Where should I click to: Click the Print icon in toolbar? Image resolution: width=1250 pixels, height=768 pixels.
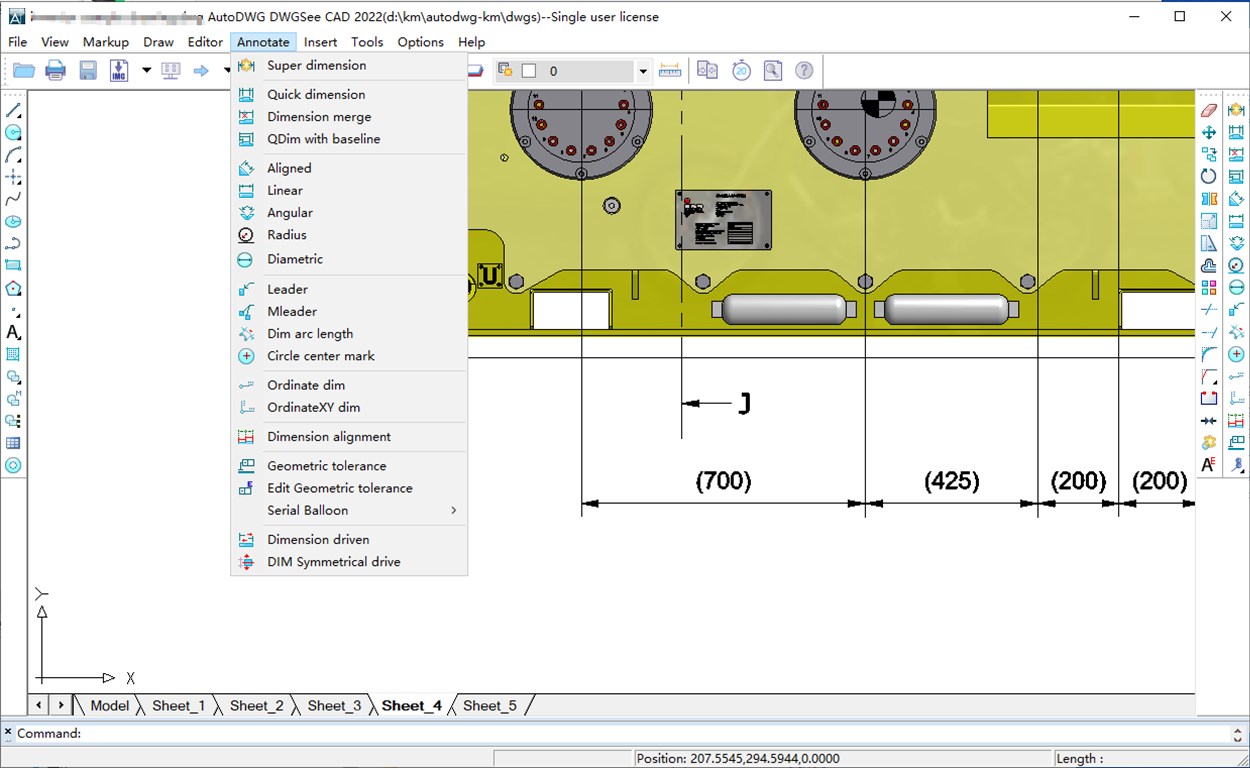[x=56, y=70]
